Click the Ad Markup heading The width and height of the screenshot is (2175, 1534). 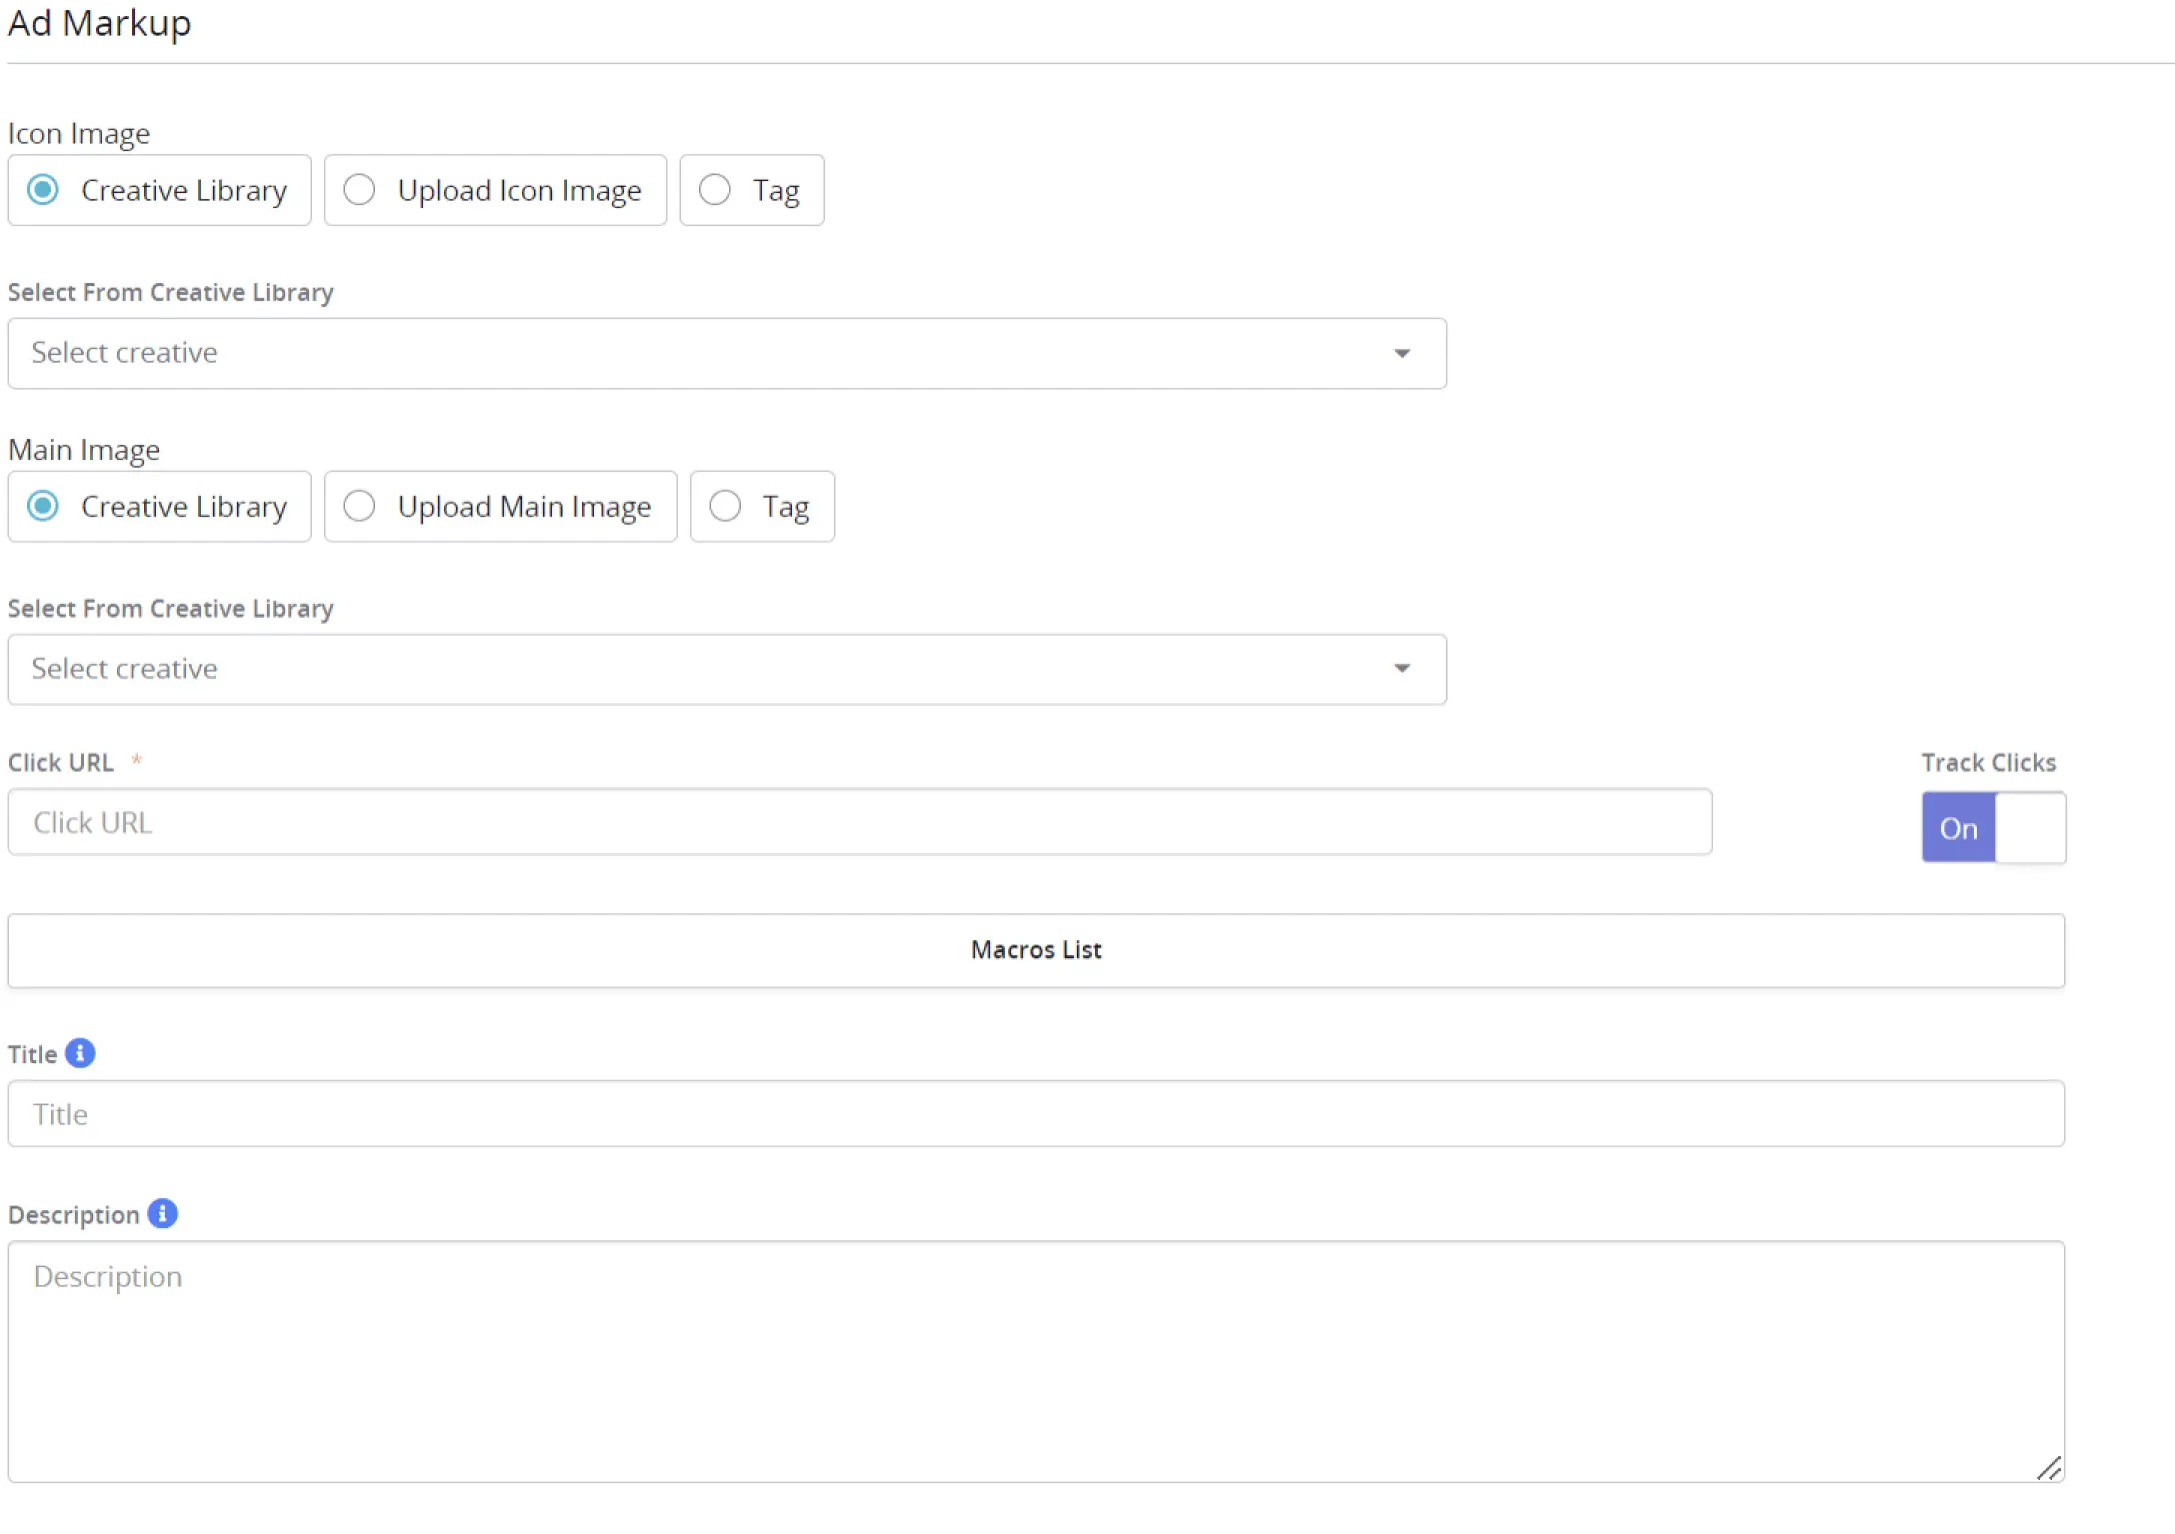click(x=99, y=23)
